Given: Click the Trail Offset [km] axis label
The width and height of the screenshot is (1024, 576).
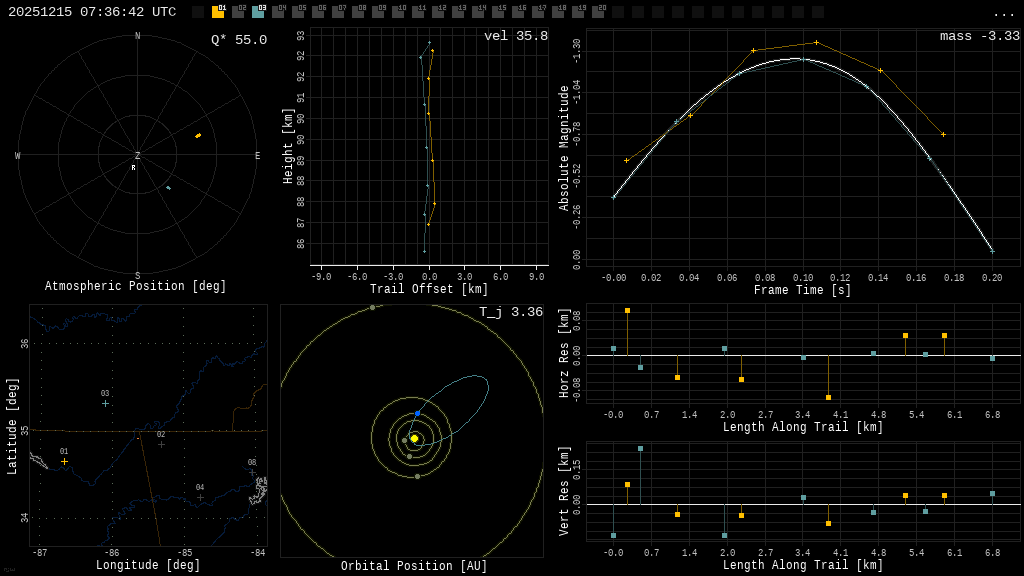Looking at the screenshot, I should point(429,289).
